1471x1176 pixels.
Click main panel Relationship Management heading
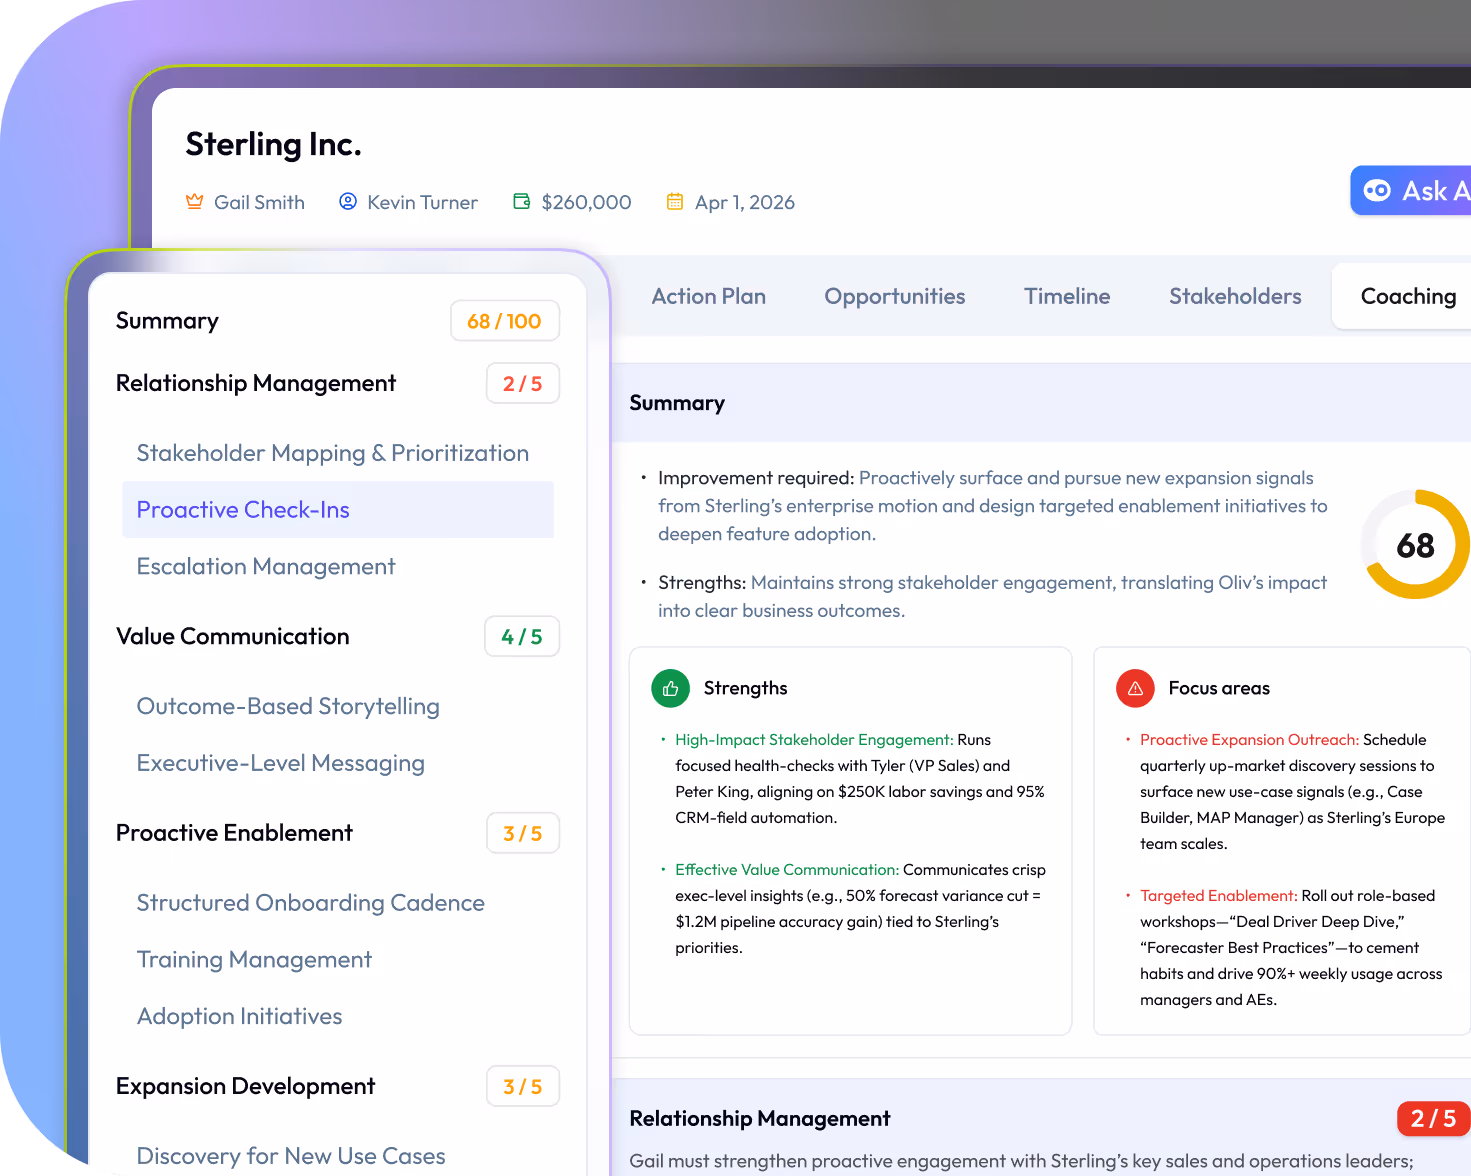(760, 1119)
